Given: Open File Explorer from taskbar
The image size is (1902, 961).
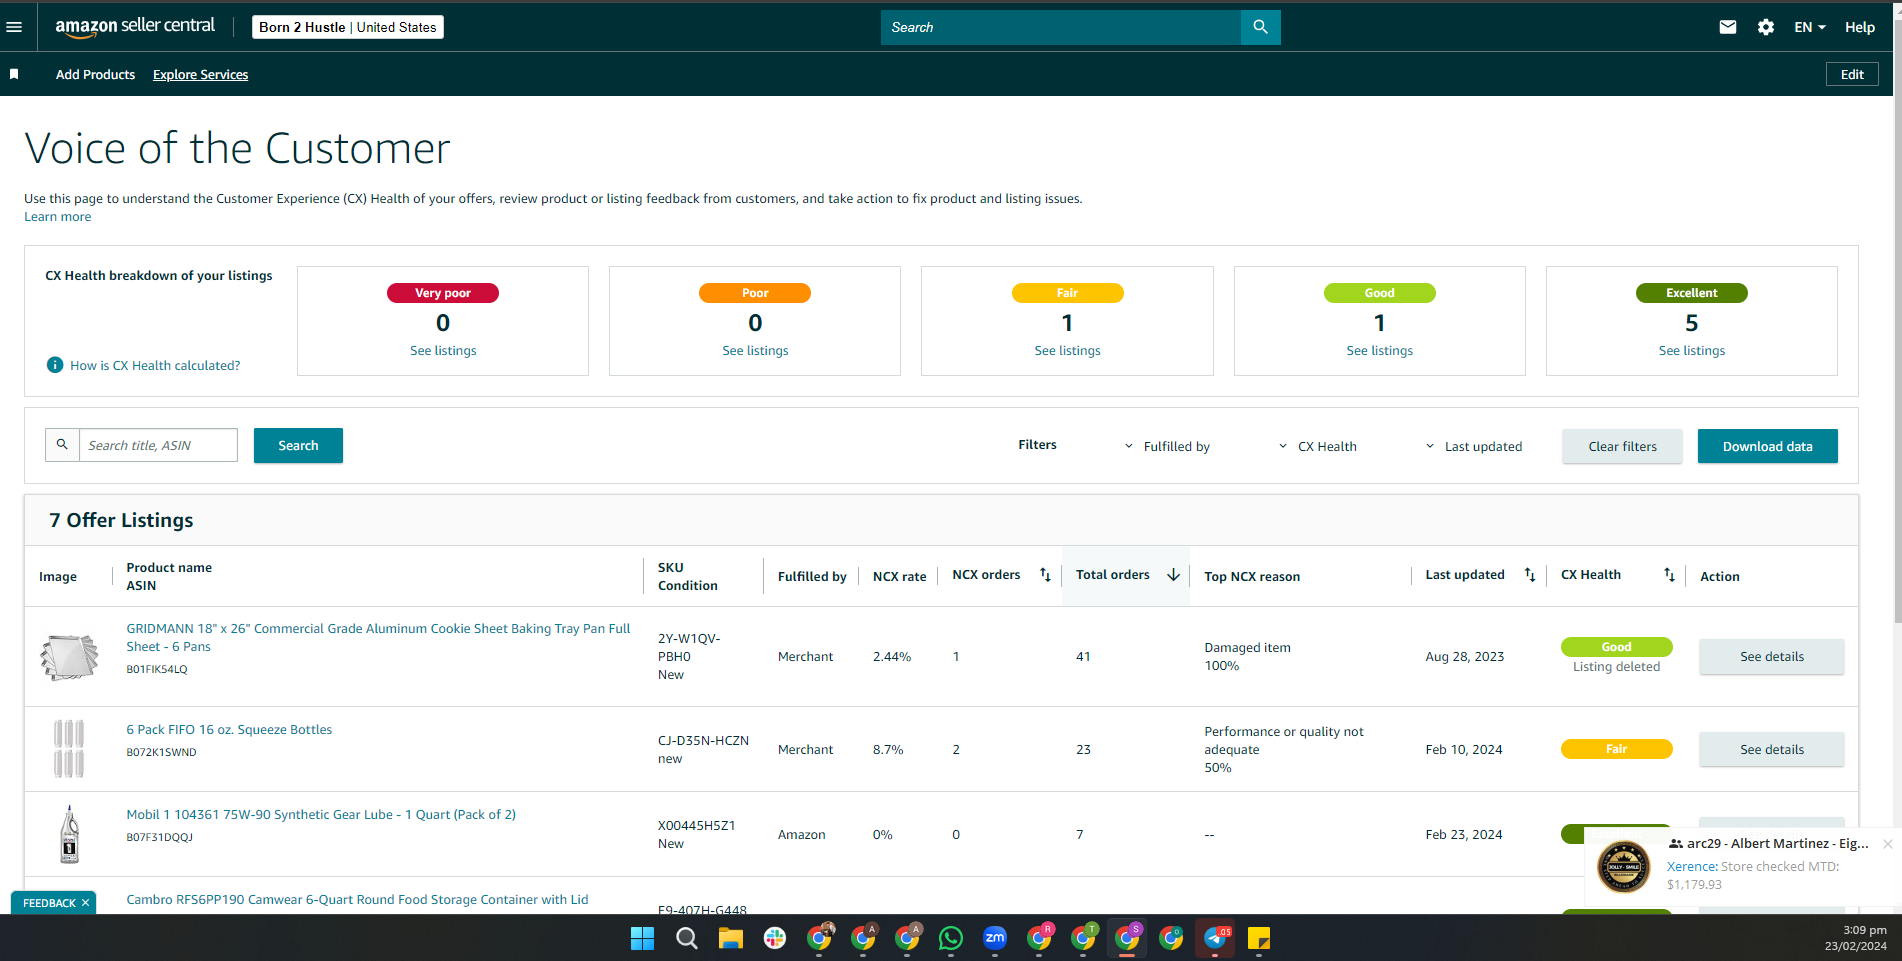Looking at the screenshot, I should (730, 938).
